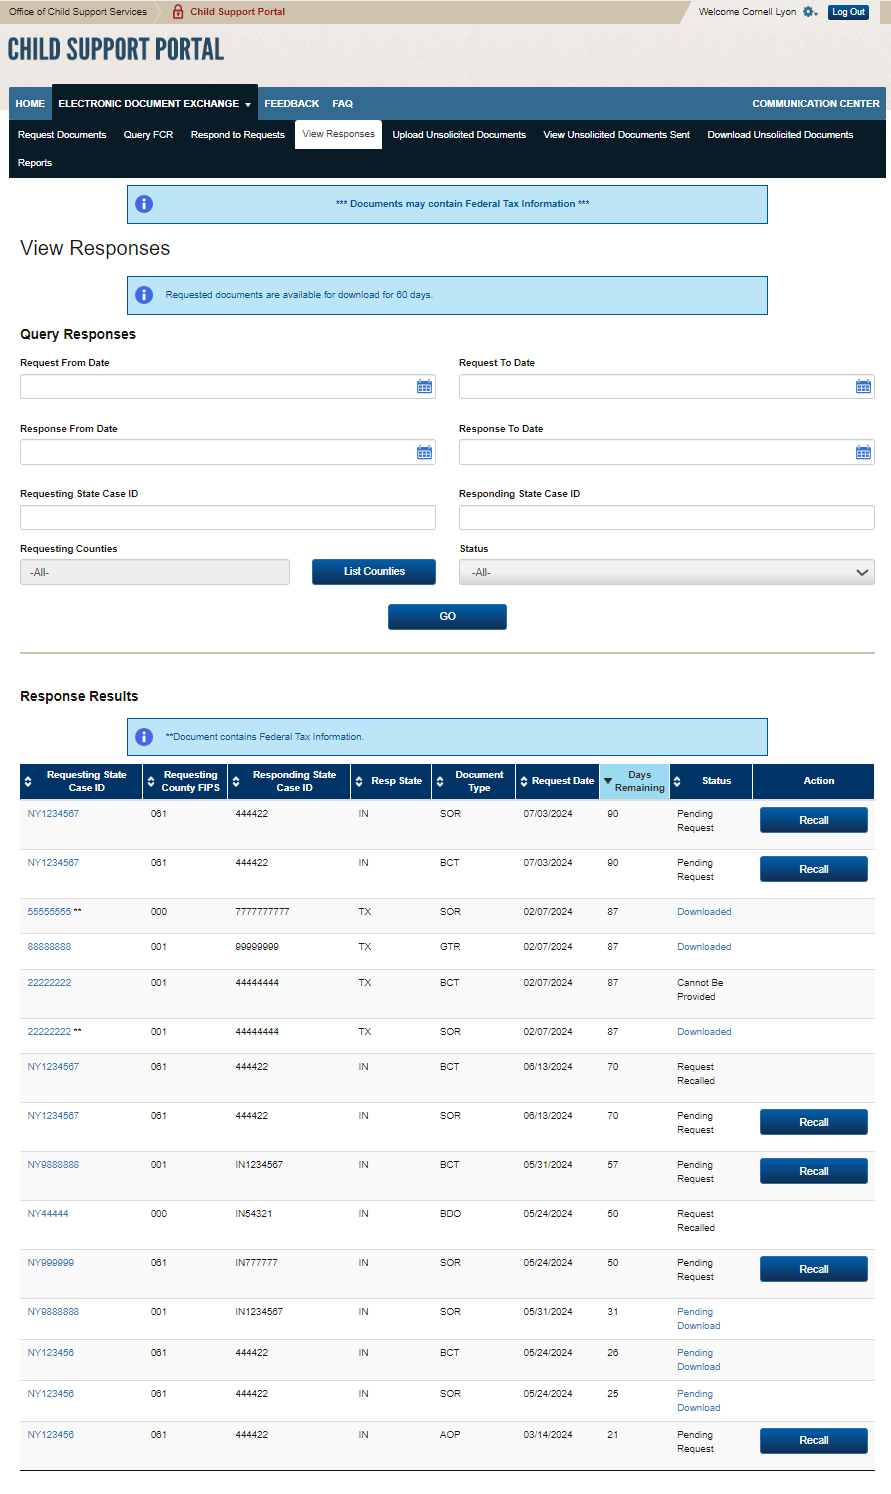The height and width of the screenshot is (1494, 891).
Task: Expand the Status dropdown
Action: click(666, 572)
